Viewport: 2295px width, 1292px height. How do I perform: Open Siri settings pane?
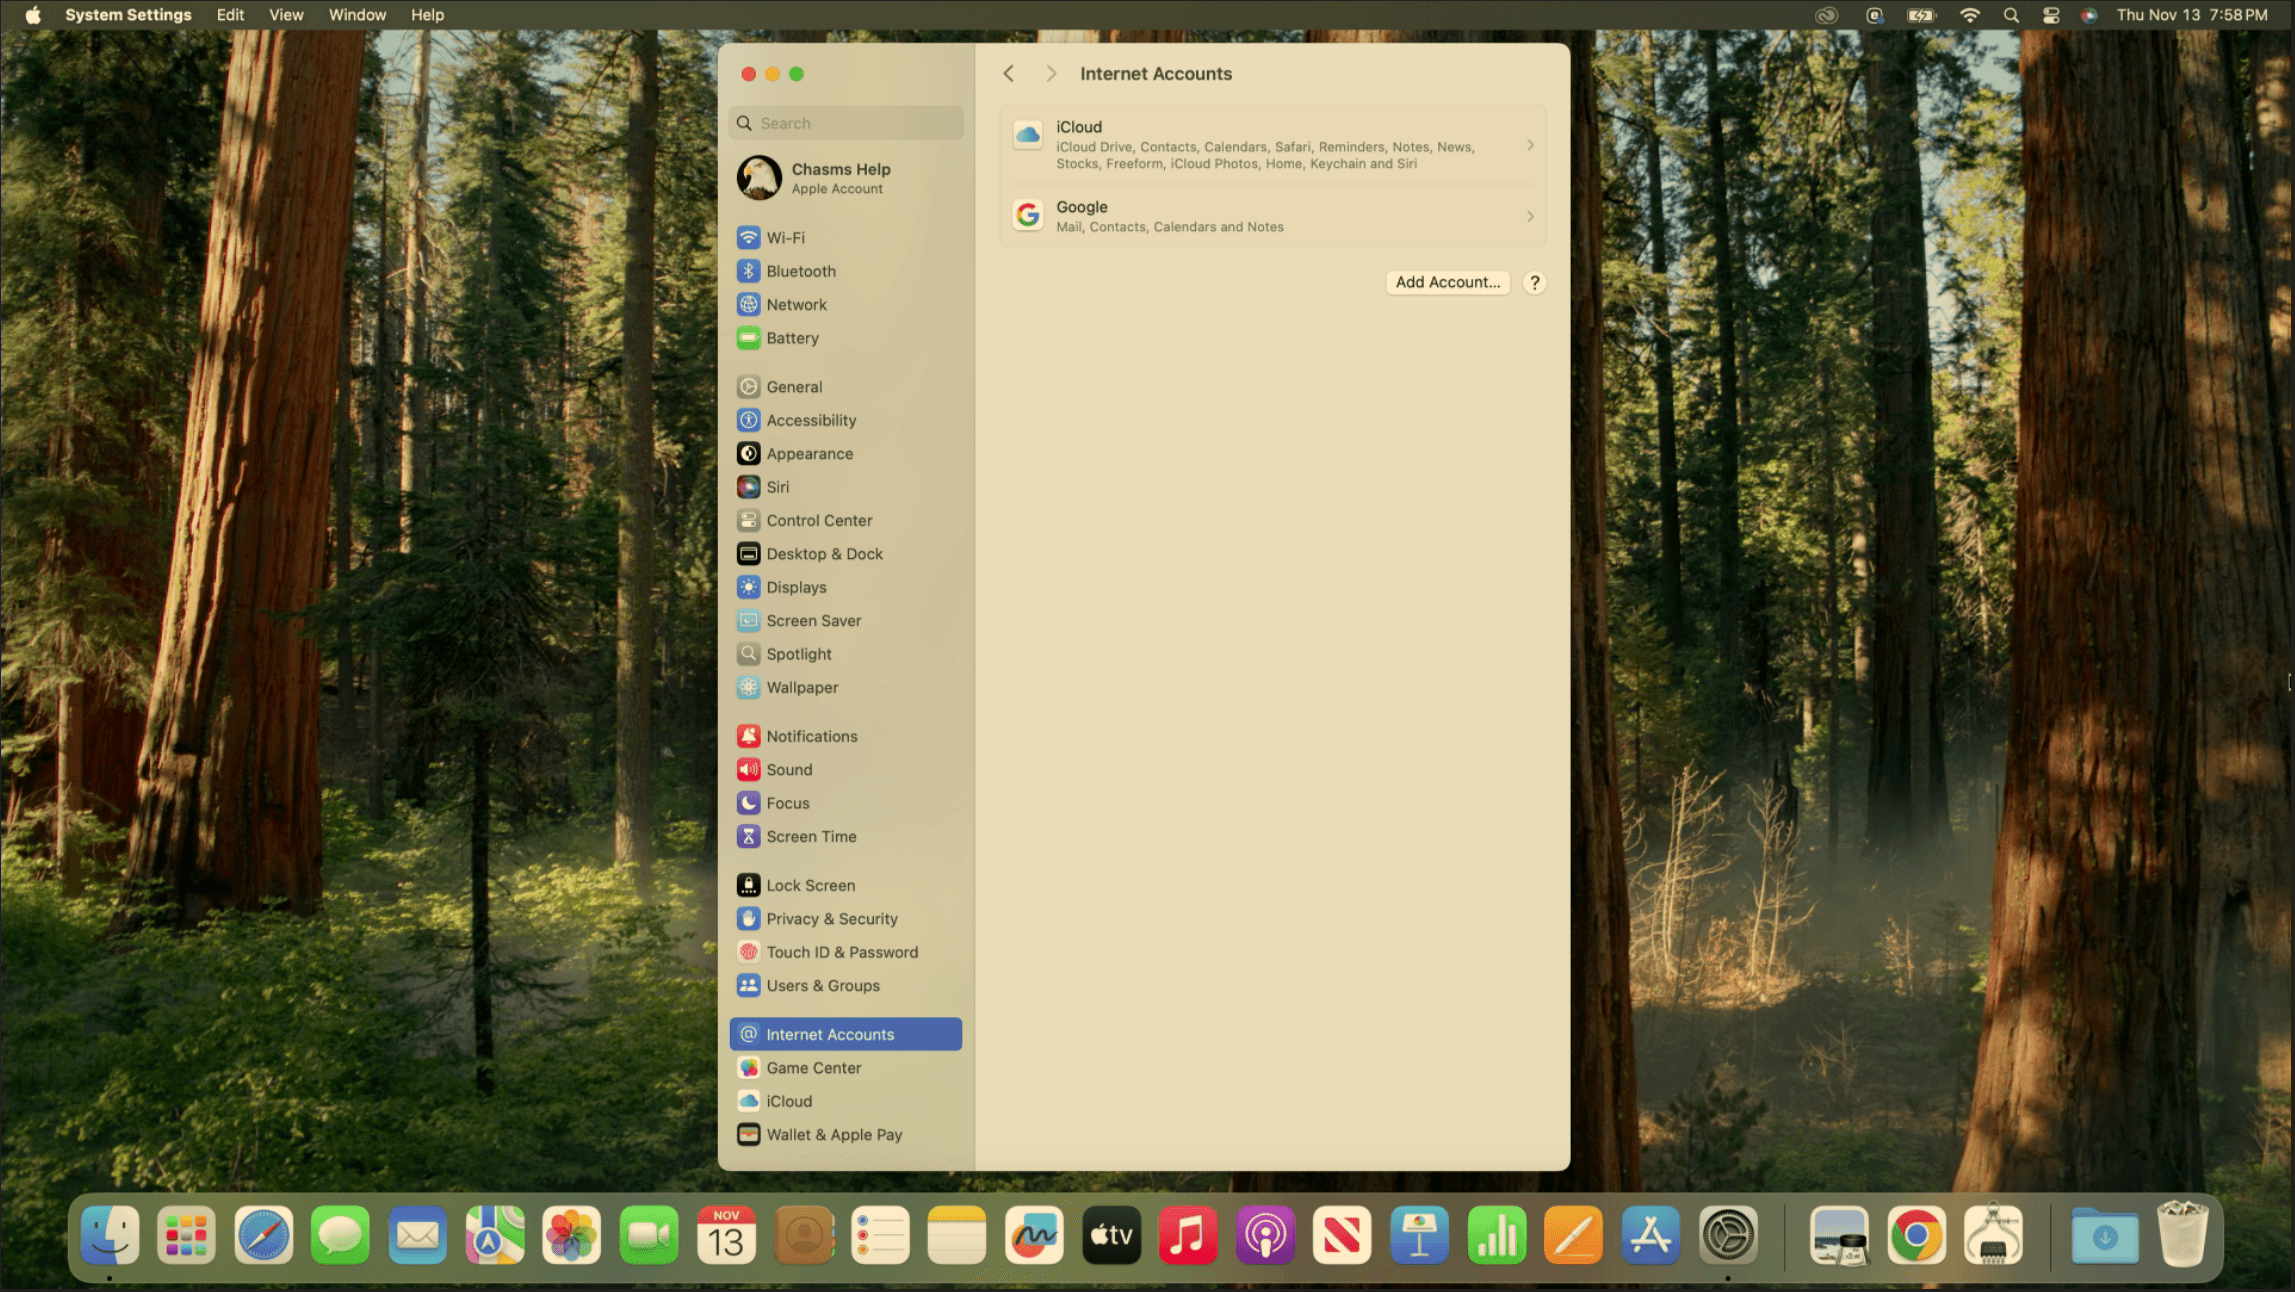(777, 487)
